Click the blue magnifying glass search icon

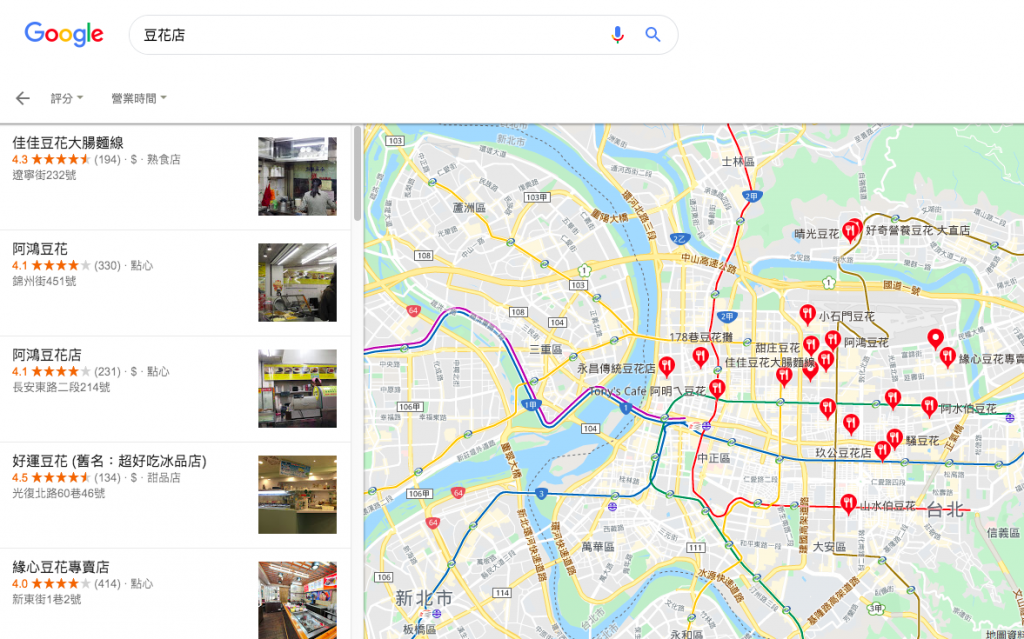(x=653, y=35)
